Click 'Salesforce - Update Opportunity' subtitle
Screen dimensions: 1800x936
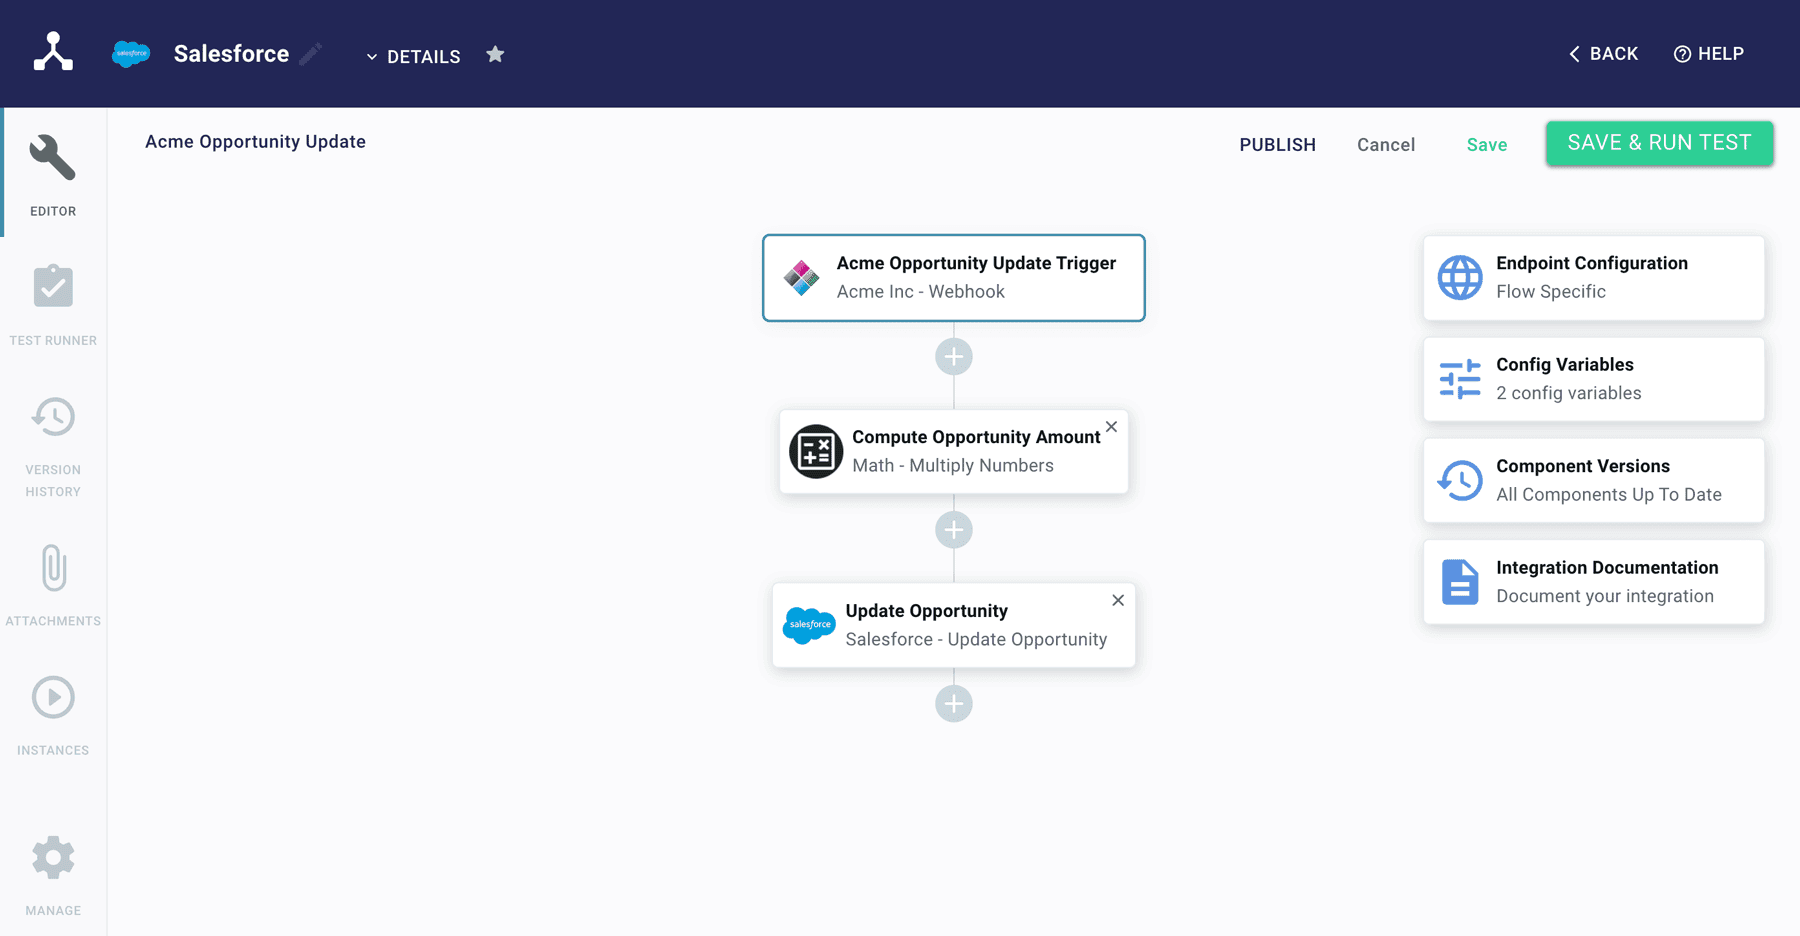point(976,640)
